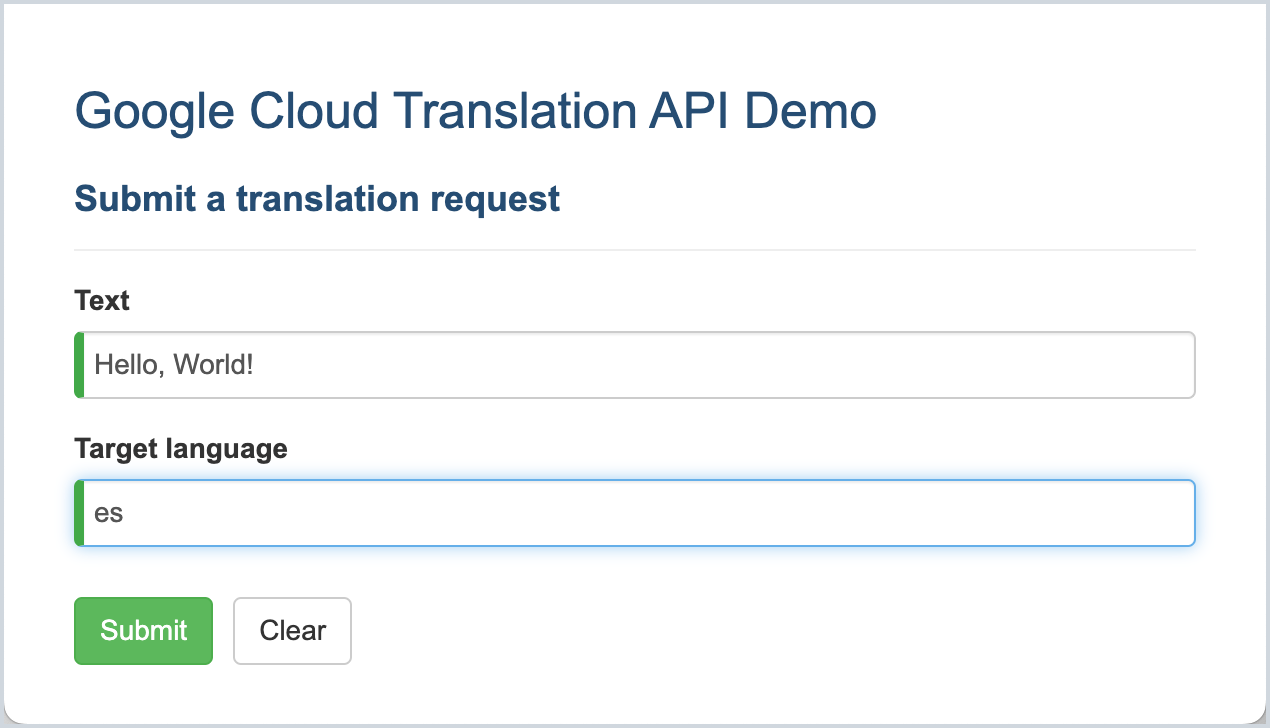
Task: Click the Target language input showing es
Action: tap(635, 513)
